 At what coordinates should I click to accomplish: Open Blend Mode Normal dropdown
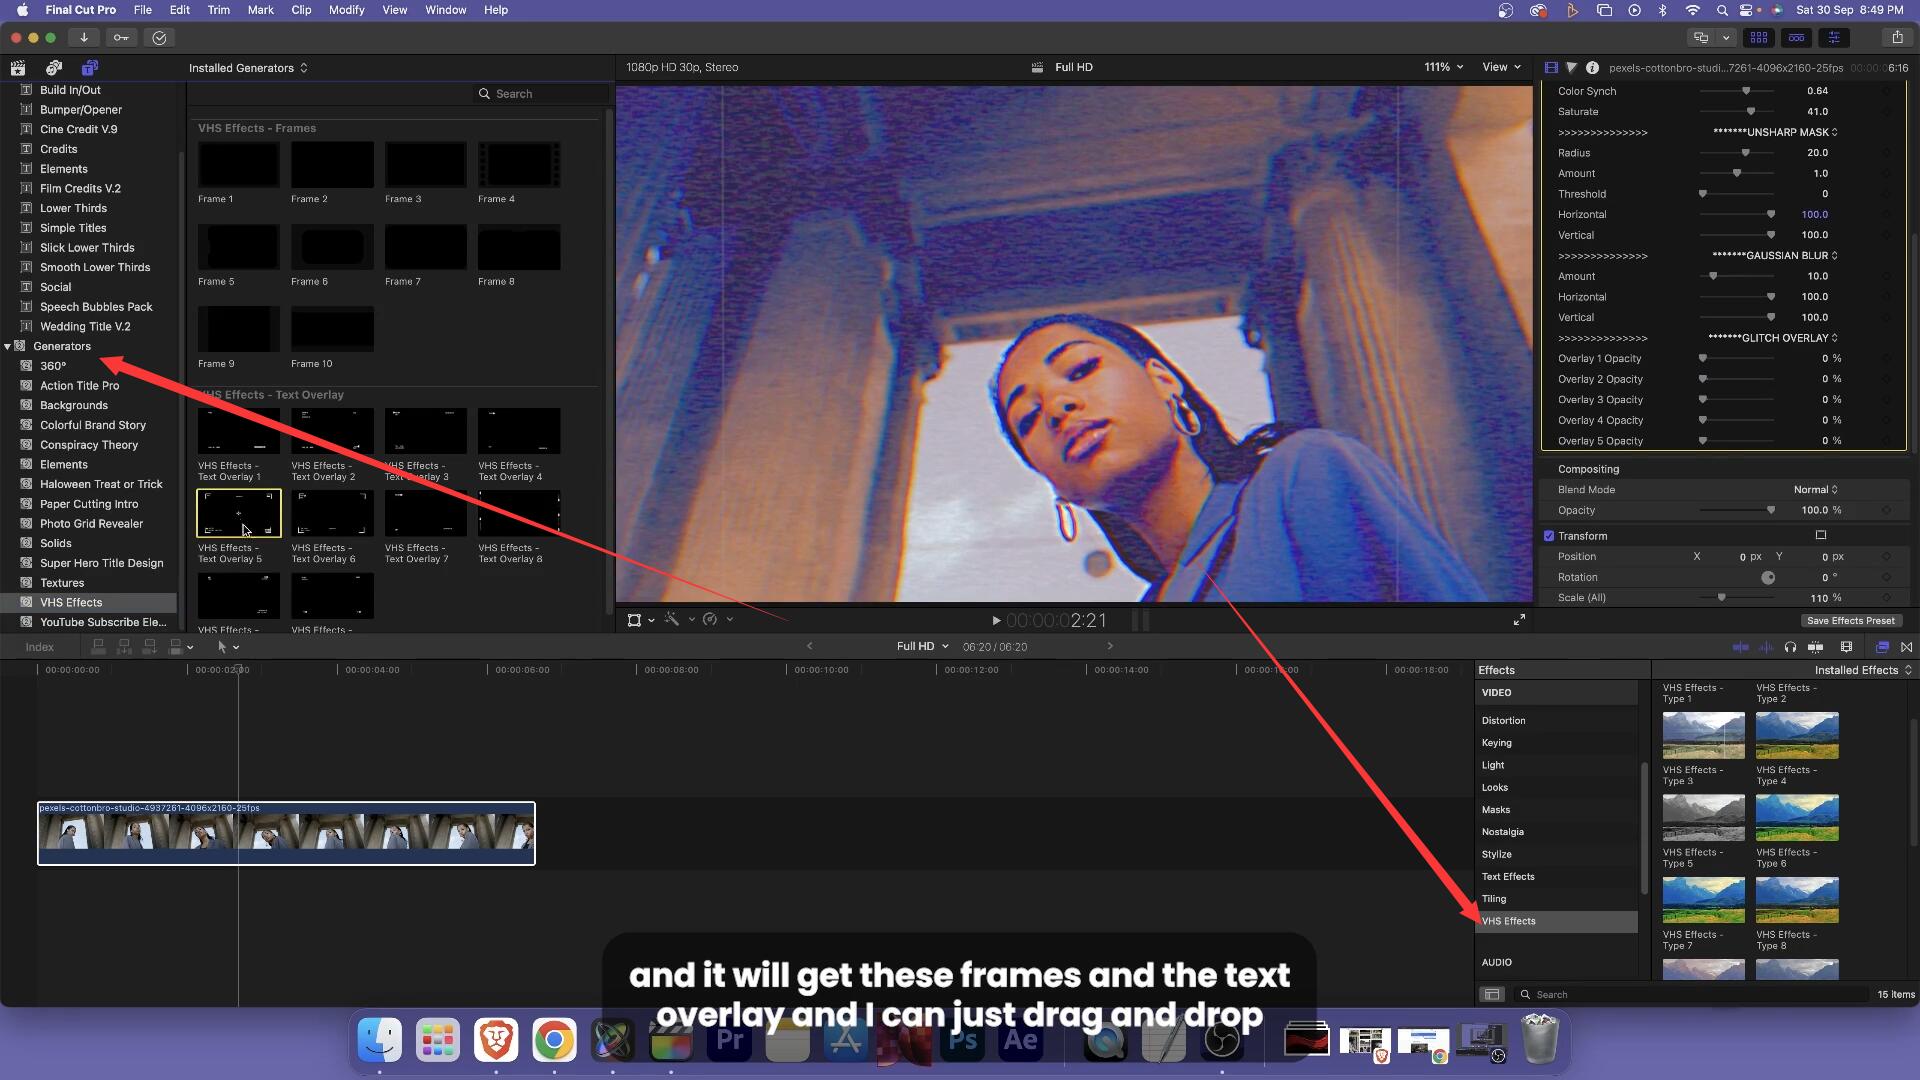(x=1815, y=490)
